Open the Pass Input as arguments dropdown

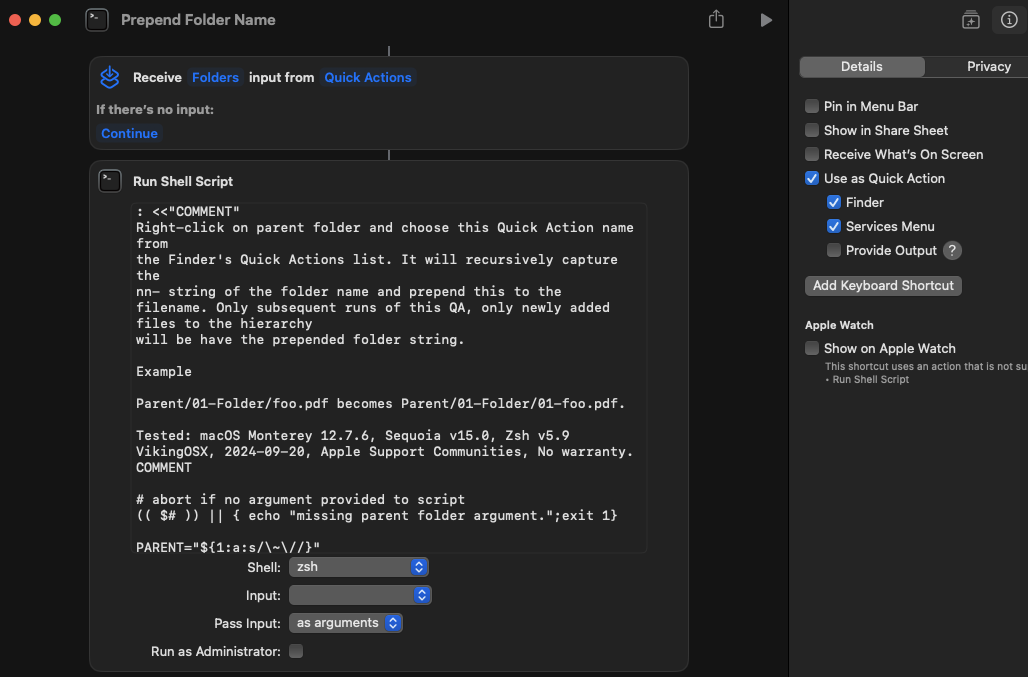click(x=345, y=623)
